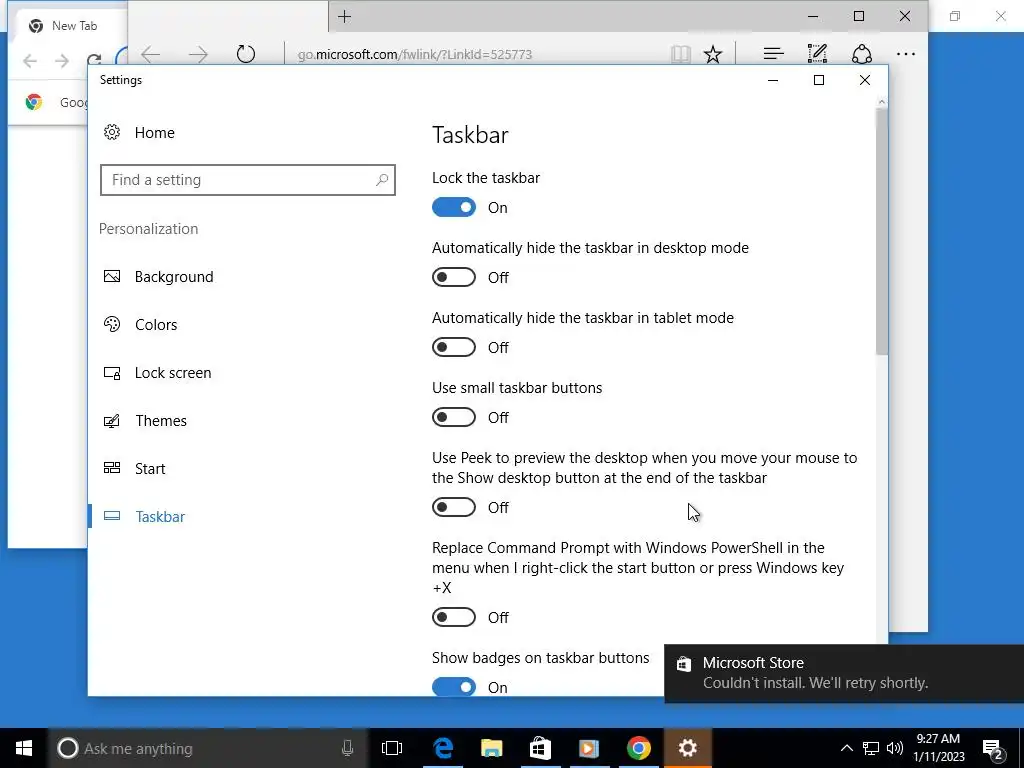Viewport: 1024px width, 768px height.
Task: Open the Action Center notifications icon
Action: pyautogui.click(x=993, y=749)
